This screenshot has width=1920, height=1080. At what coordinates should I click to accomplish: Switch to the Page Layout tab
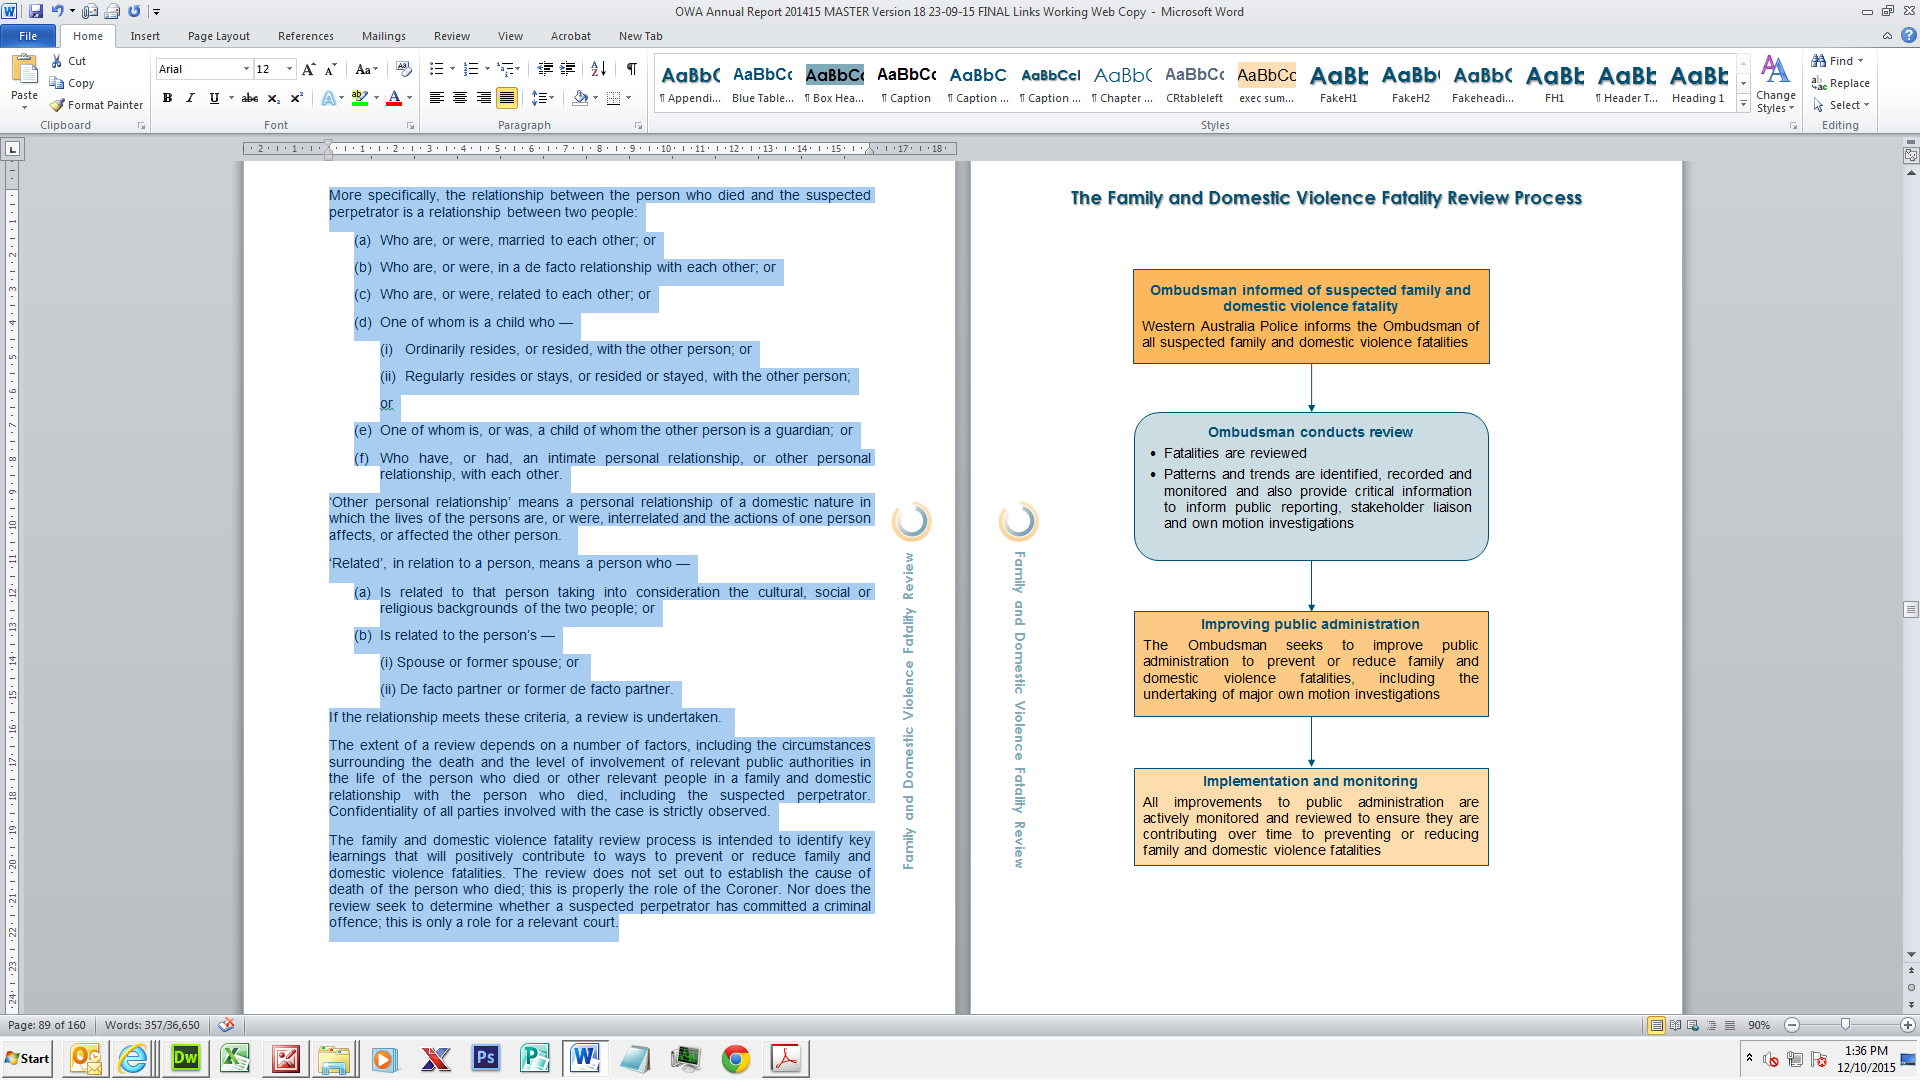pyautogui.click(x=219, y=36)
